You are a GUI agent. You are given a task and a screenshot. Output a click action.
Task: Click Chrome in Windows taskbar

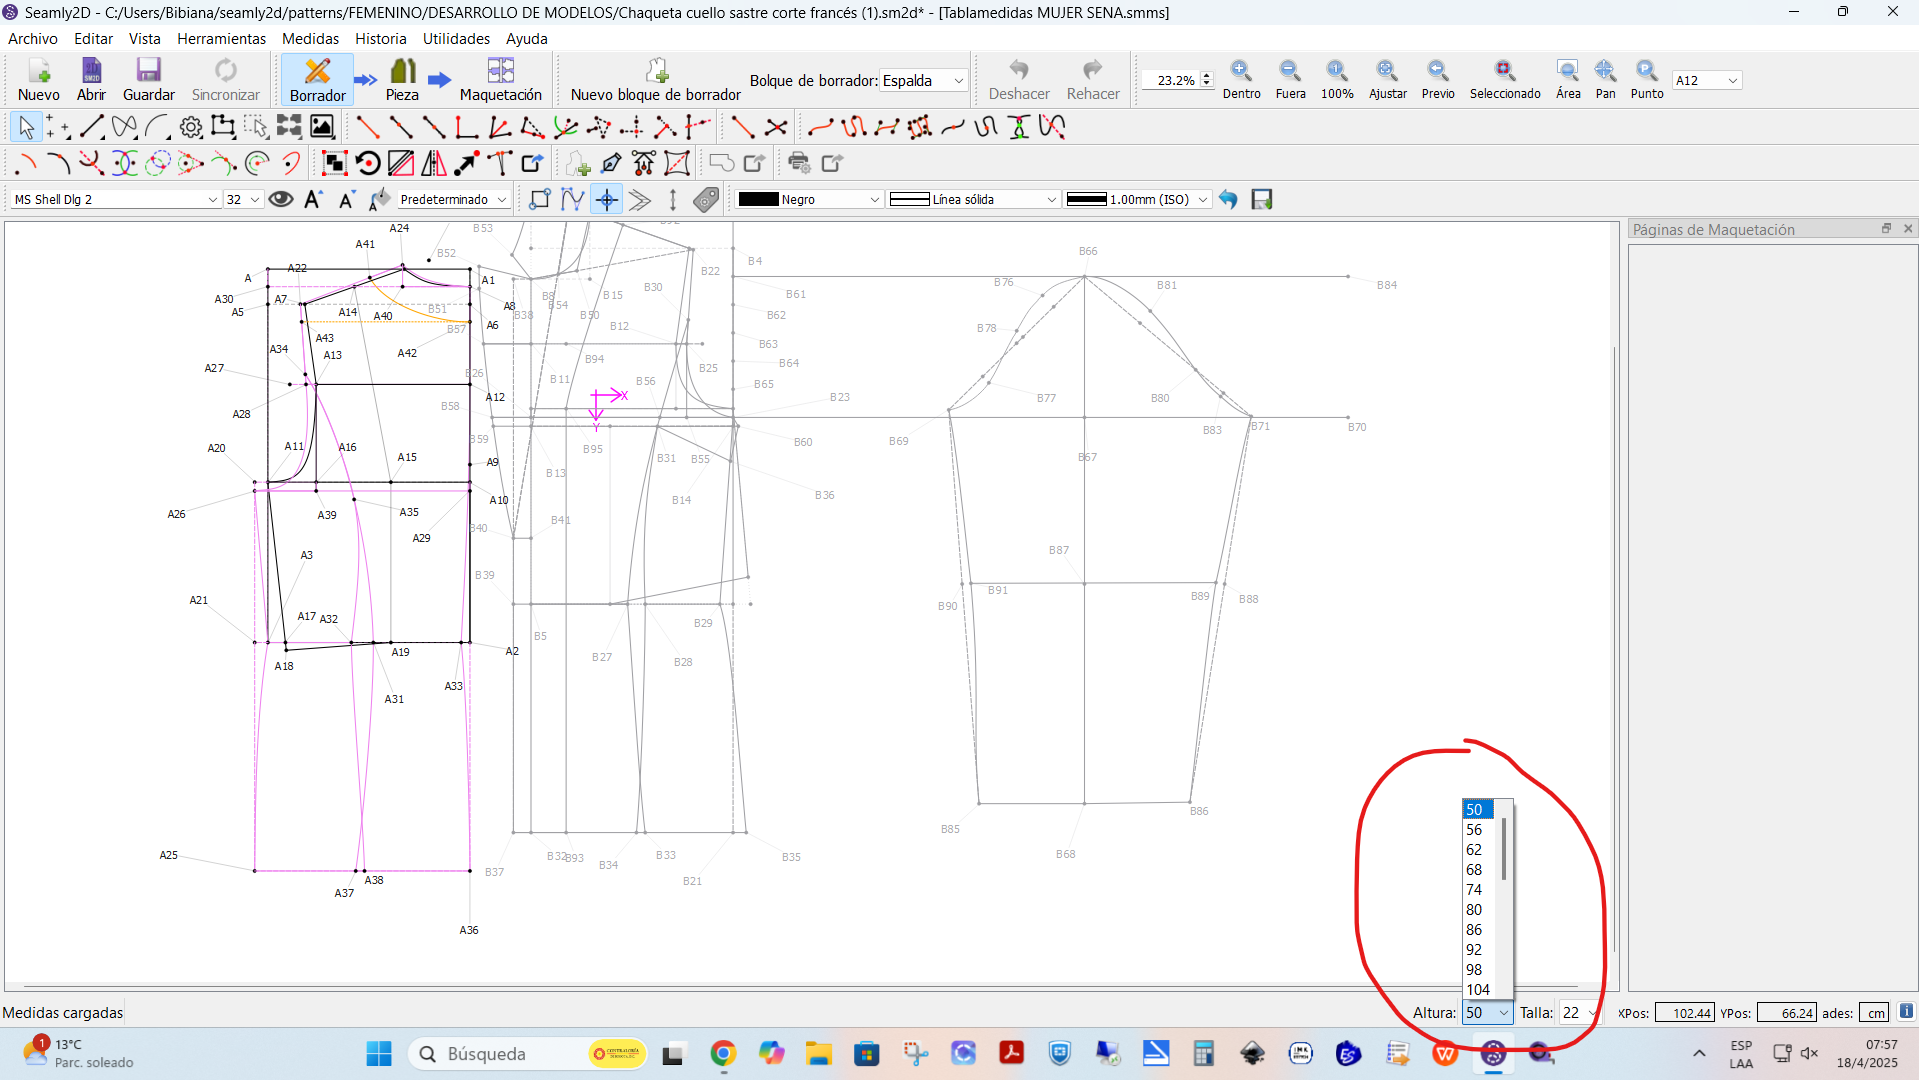point(723,1053)
